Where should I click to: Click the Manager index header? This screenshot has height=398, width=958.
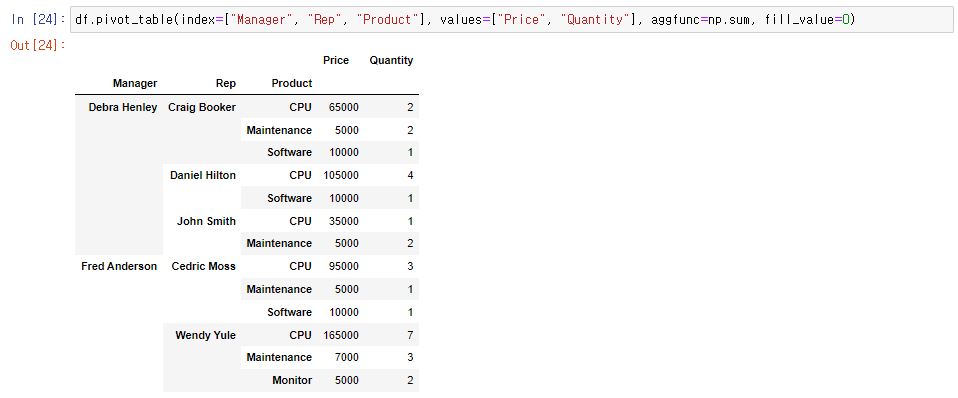pos(135,83)
